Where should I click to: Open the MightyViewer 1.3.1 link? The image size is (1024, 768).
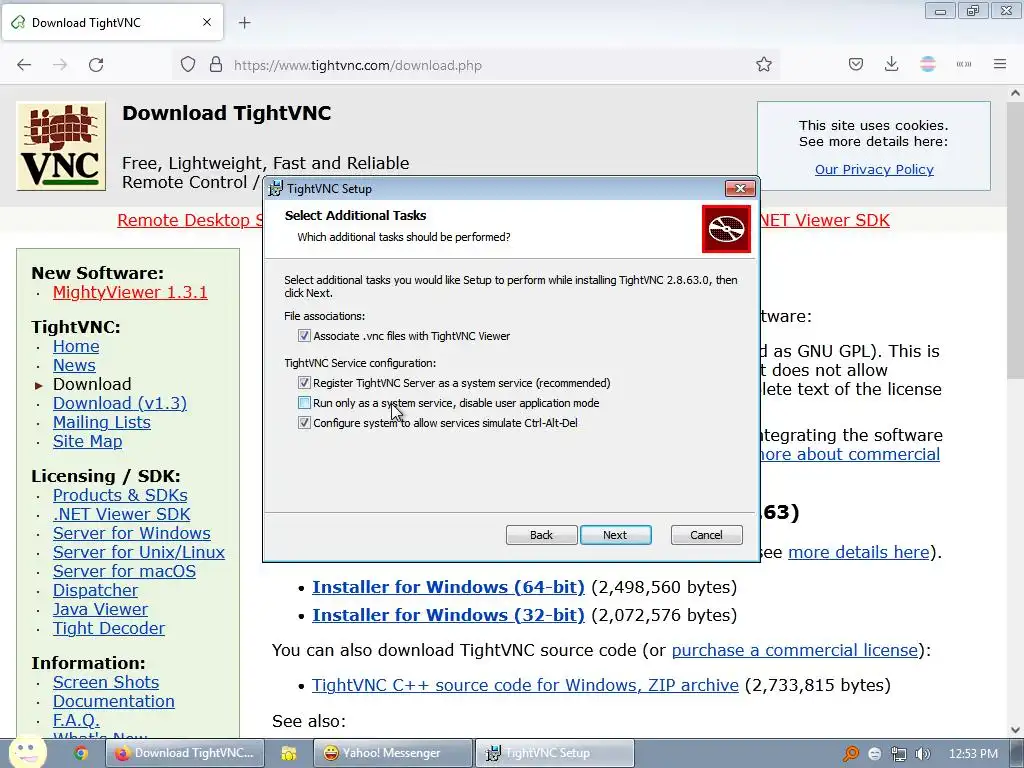[x=130, y=292]
